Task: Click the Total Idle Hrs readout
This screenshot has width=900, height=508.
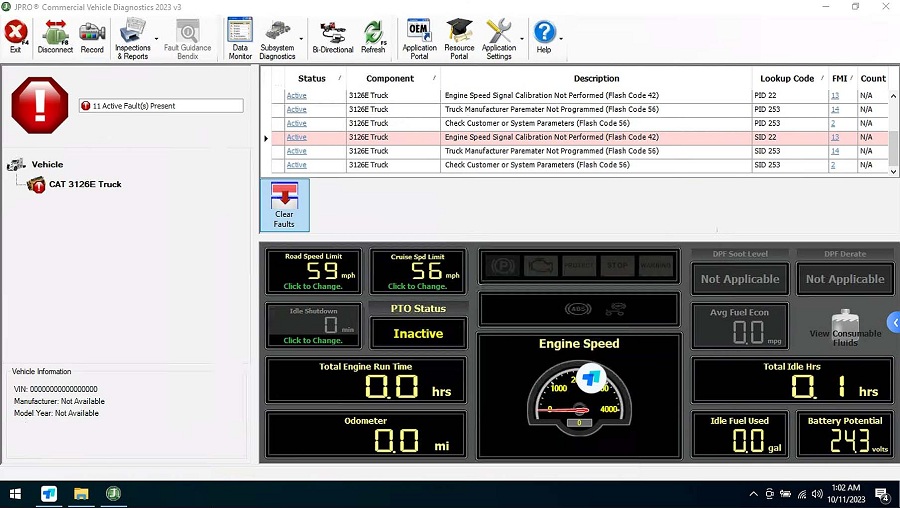Action: point(792,381)
